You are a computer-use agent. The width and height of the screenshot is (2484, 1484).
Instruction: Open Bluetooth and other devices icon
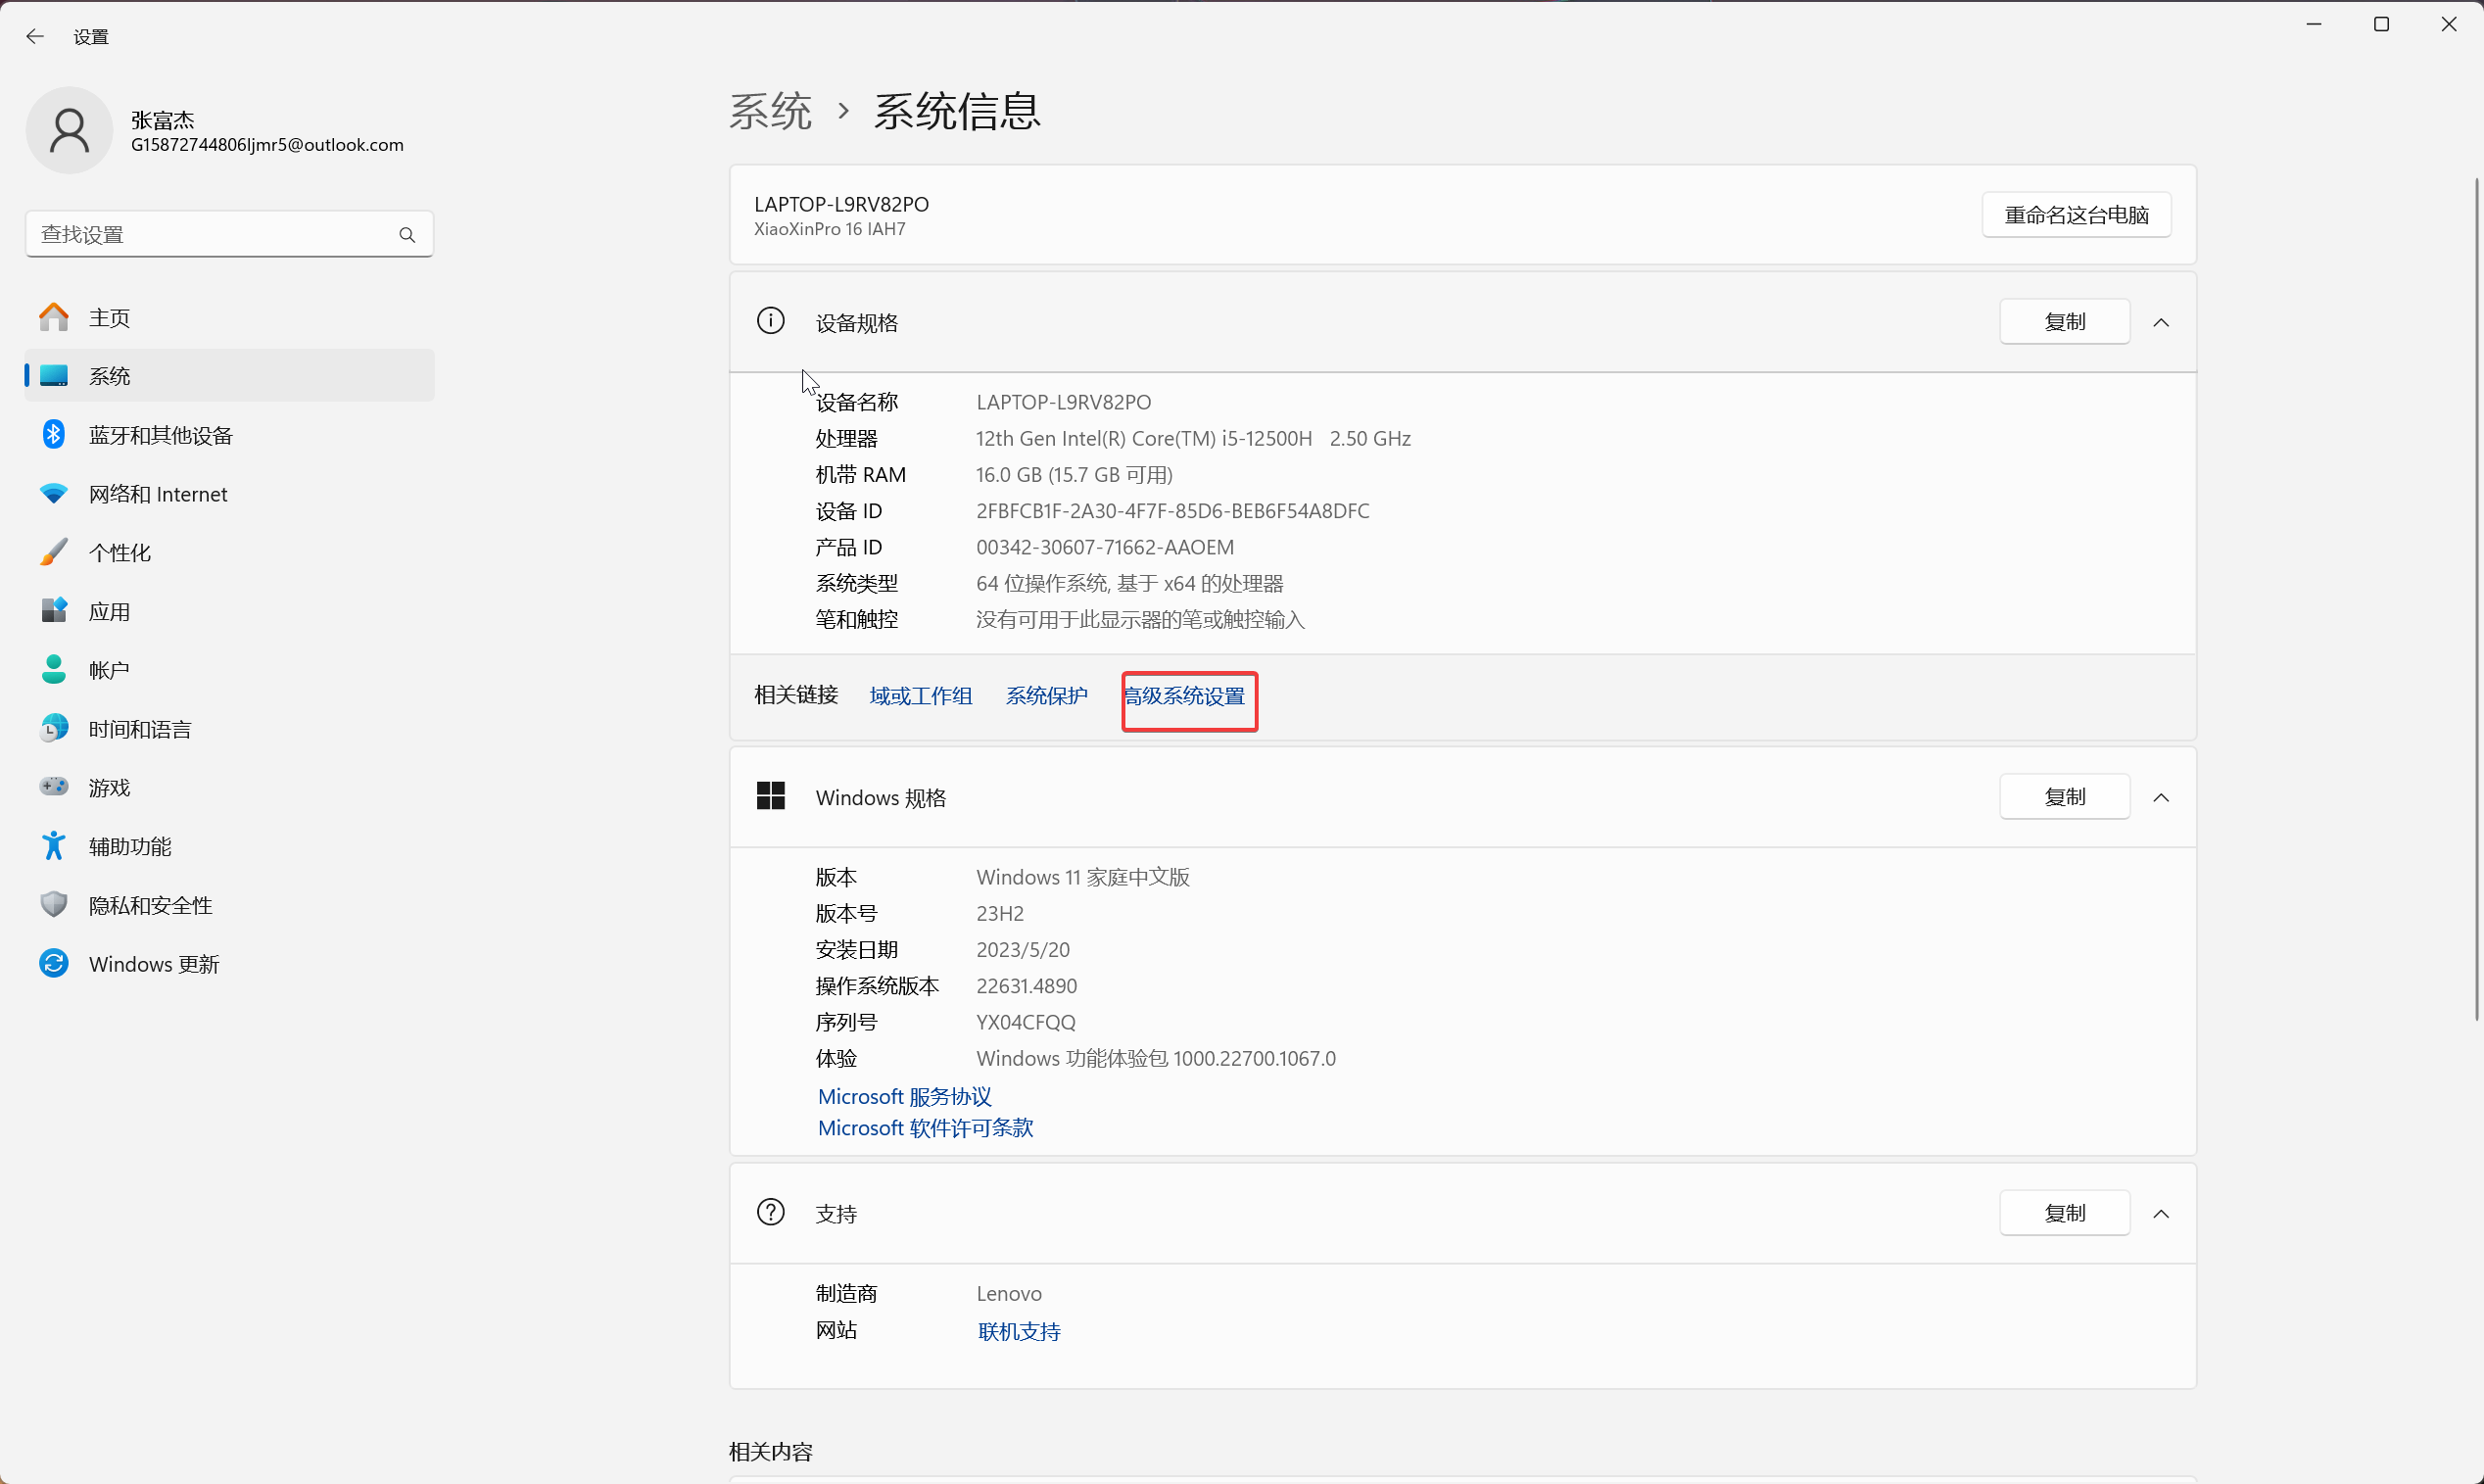[54, 435]
